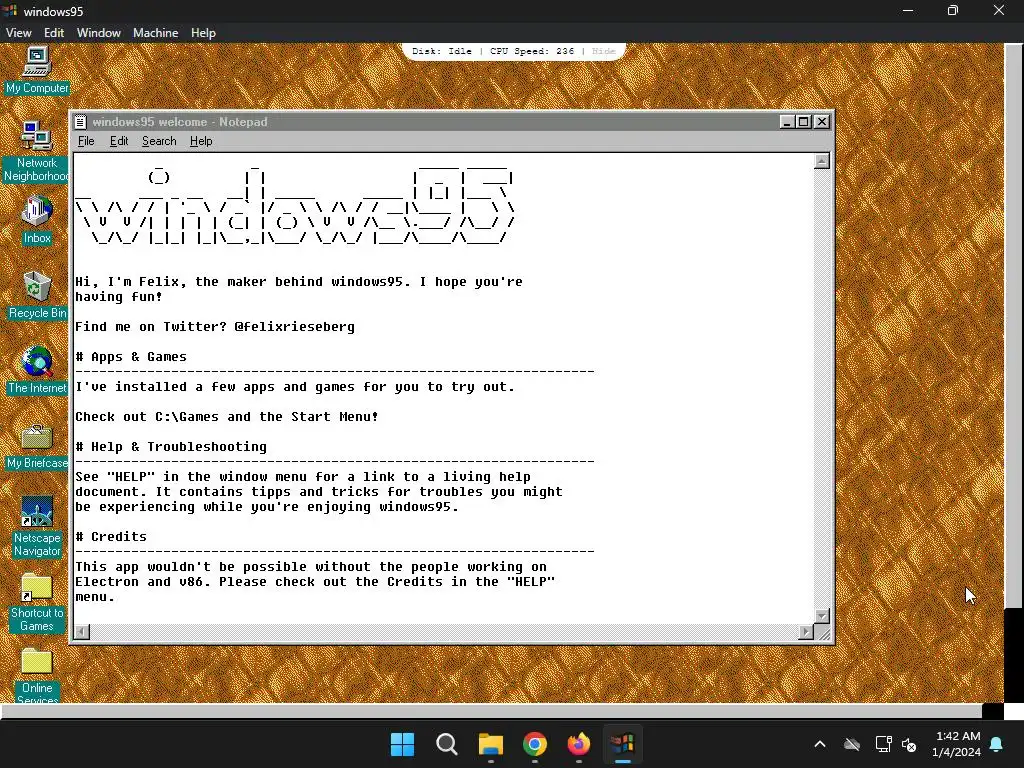Open File Explorer from the taskbar
Viewport: 1024px width, 768px height.
tap(490, 744)
